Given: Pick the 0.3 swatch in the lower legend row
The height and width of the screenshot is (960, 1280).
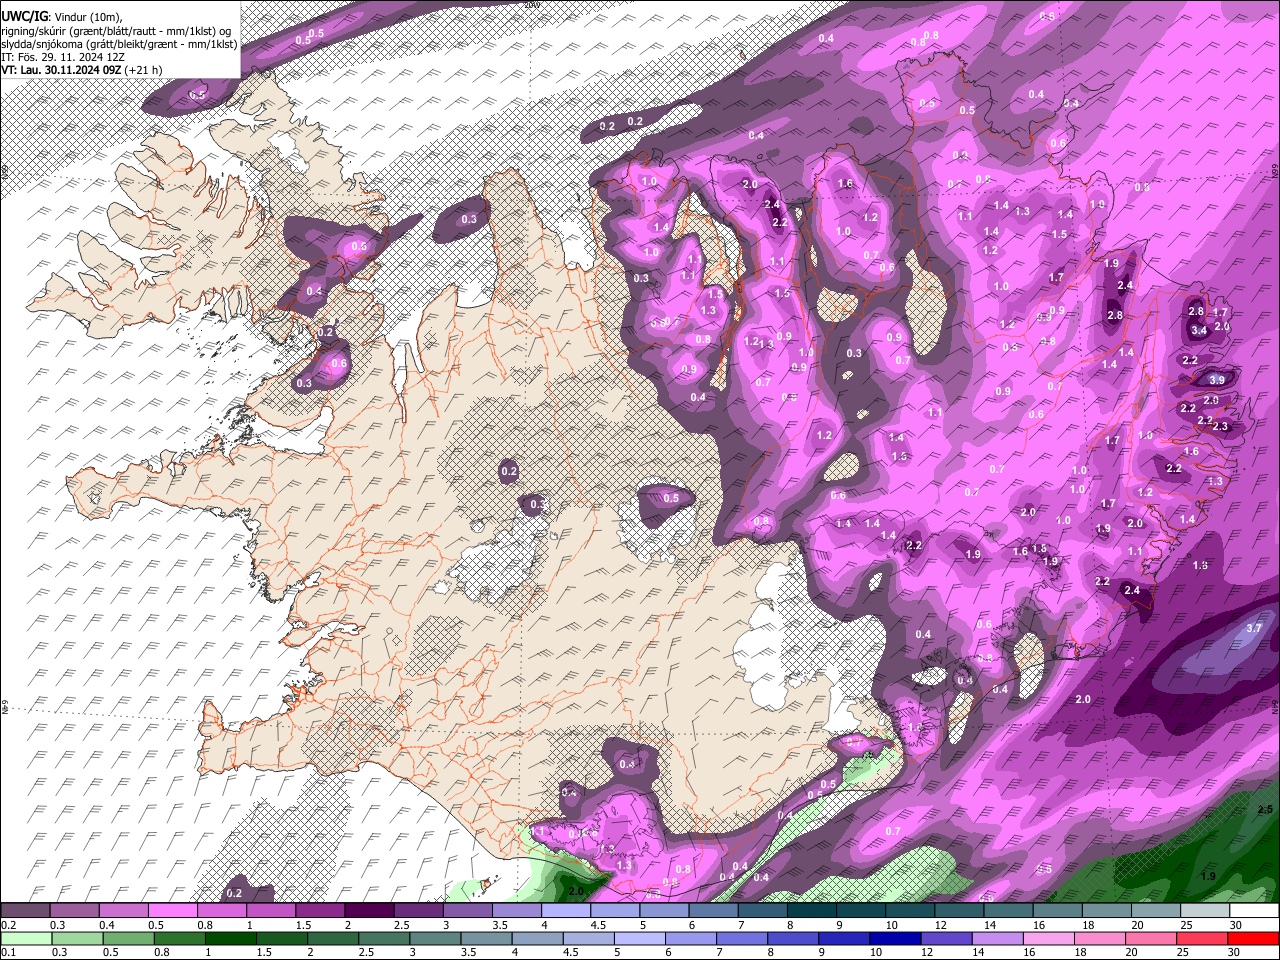Looking at the screenshot, I should tap(77, 939).
